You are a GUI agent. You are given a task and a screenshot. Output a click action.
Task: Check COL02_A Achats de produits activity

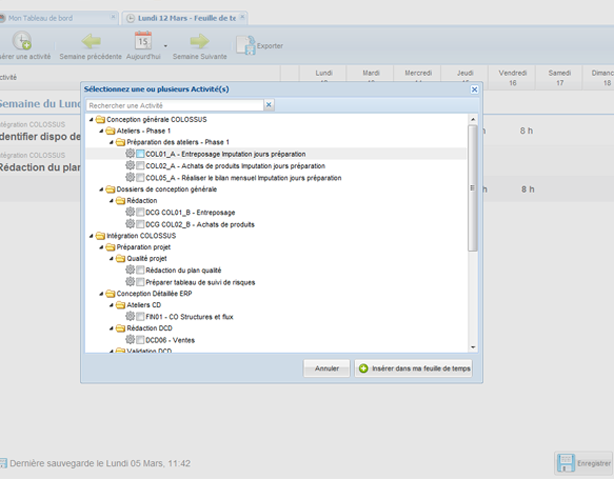(x=140, y=166)
